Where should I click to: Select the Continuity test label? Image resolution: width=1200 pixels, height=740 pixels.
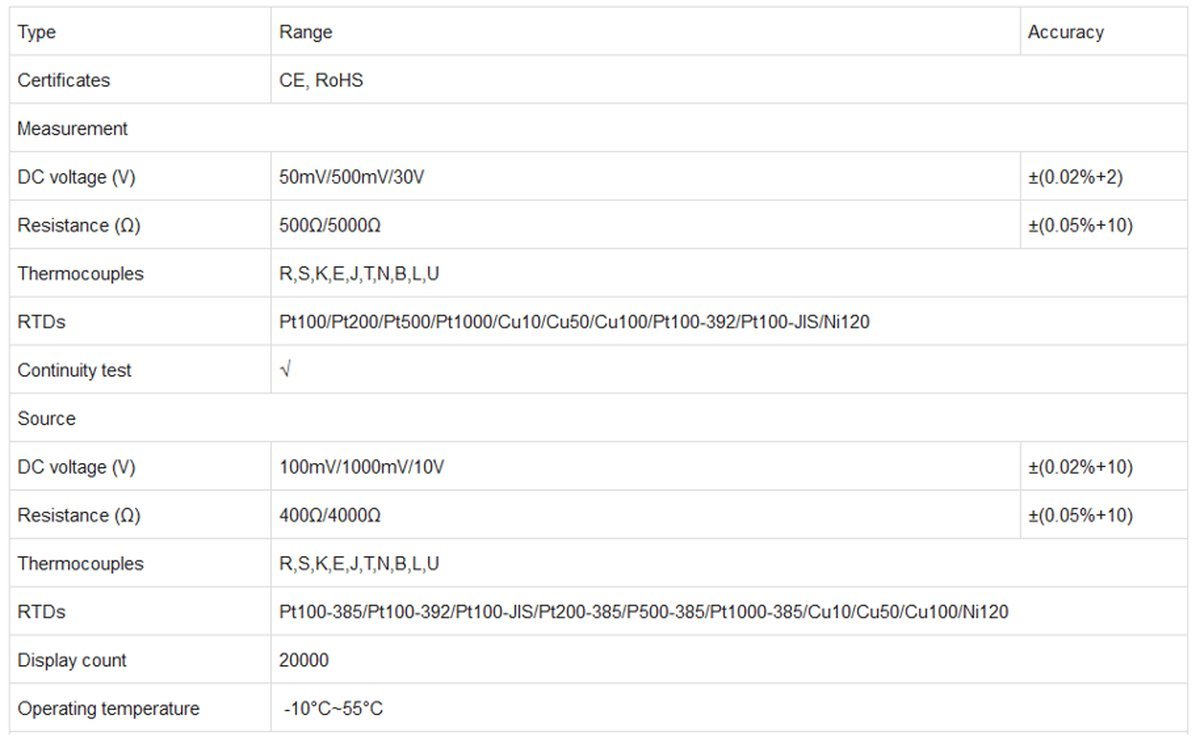[x=74, y=370]
